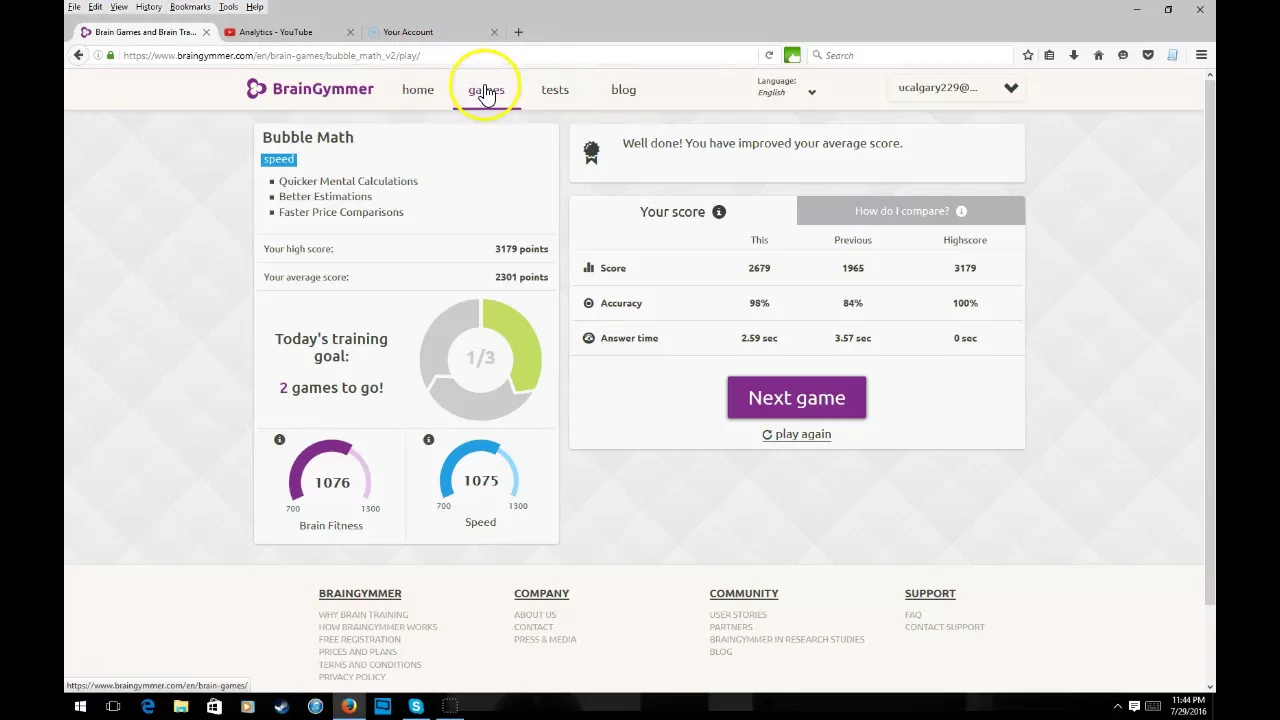Click the play again link
Screen dimensions: 1280x720
click(x=797, y=434)
